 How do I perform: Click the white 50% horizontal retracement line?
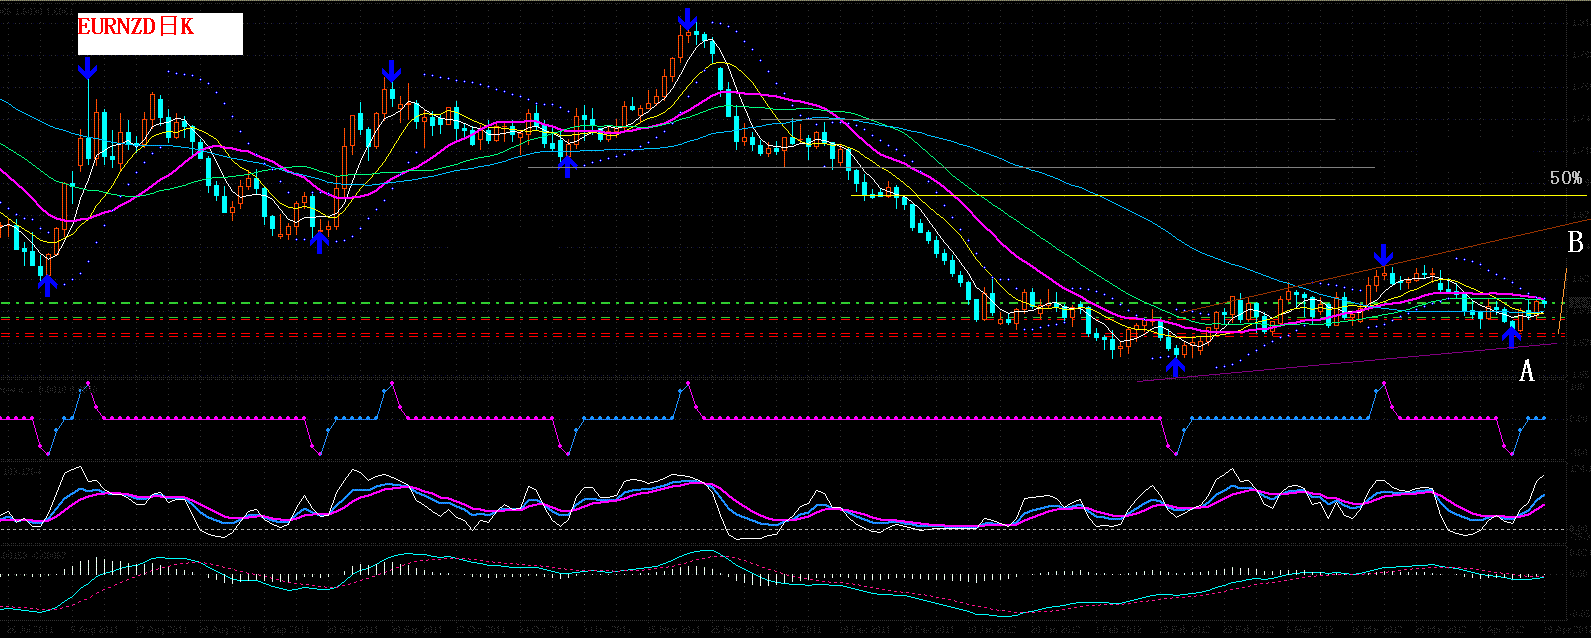[1200, 195]
